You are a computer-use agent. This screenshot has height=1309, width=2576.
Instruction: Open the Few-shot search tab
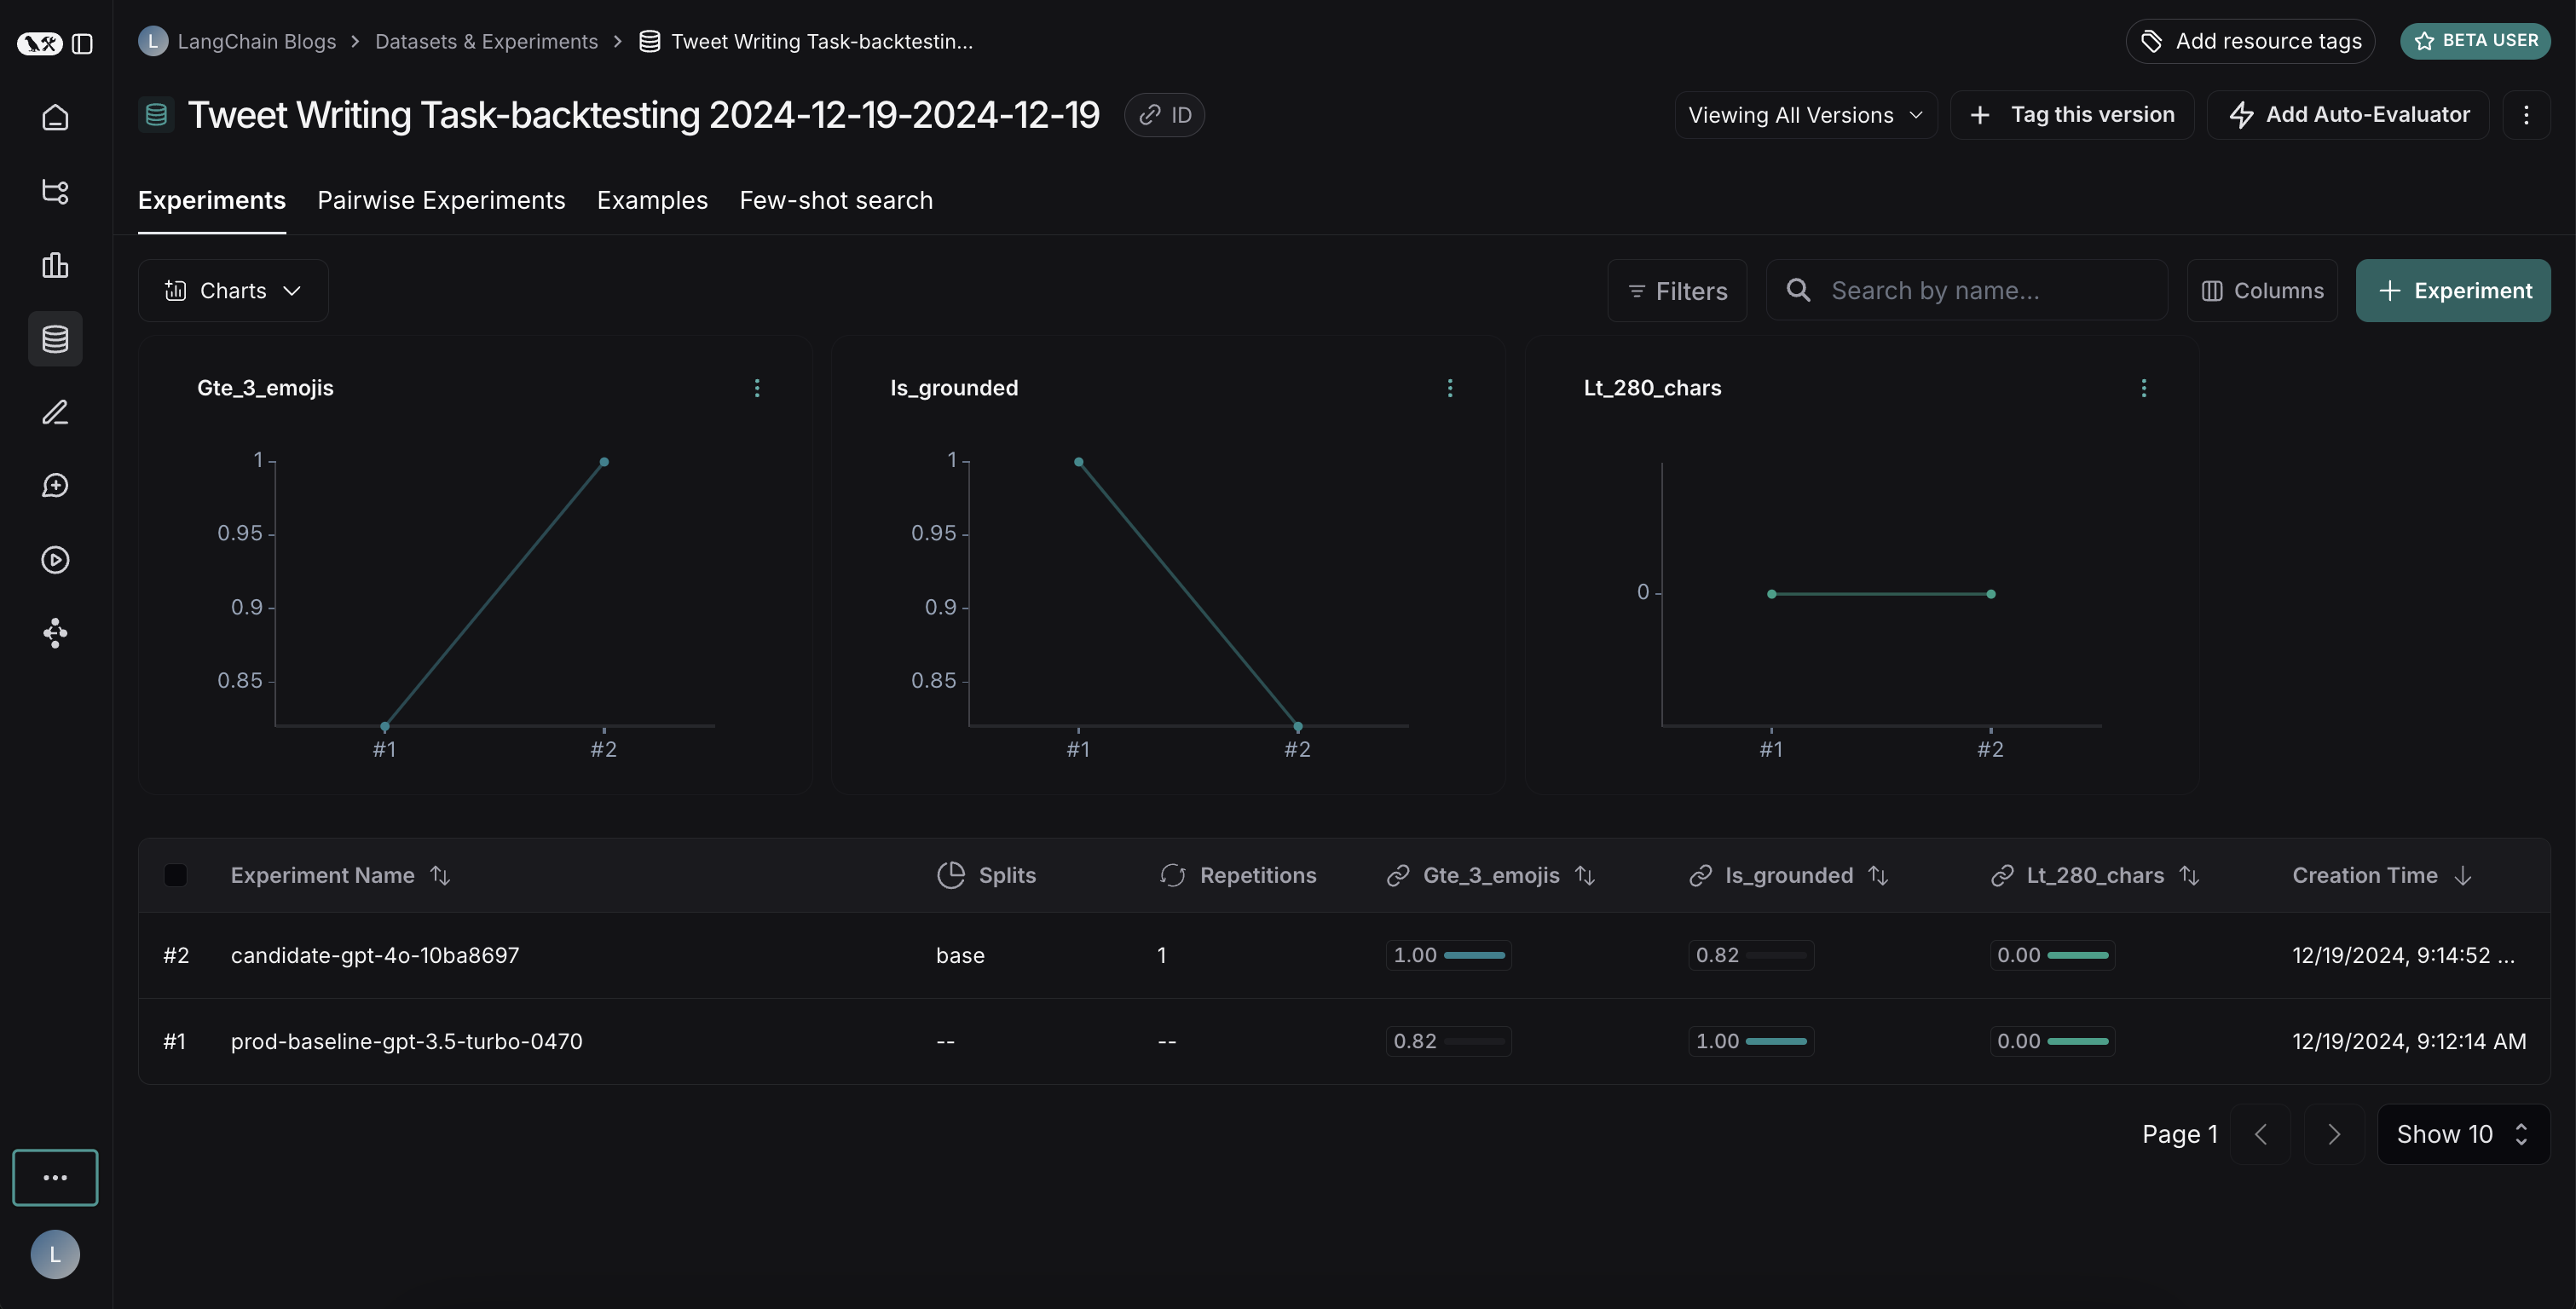point(836,201)
